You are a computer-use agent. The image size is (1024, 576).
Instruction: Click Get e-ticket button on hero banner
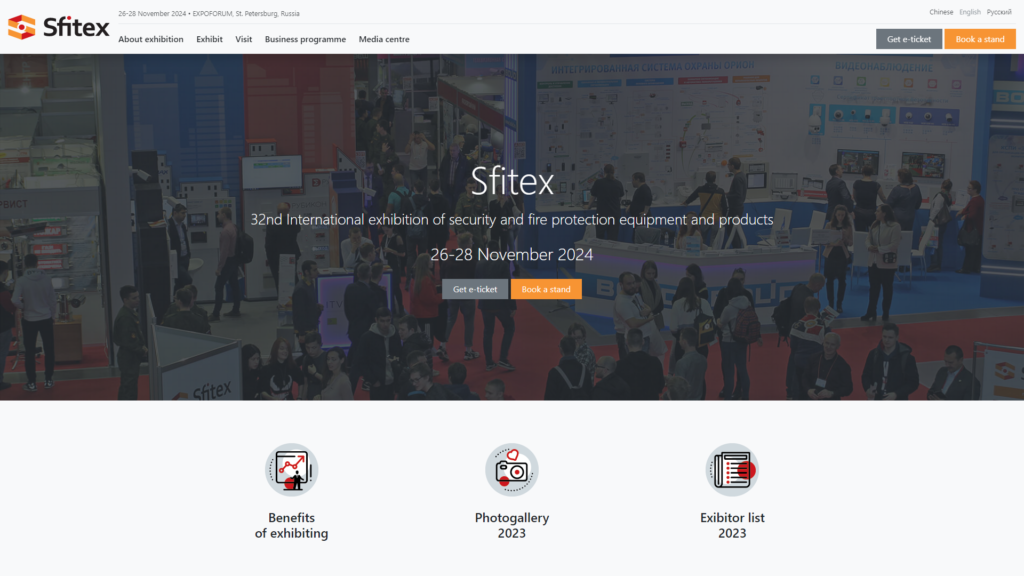coord(475,289)
